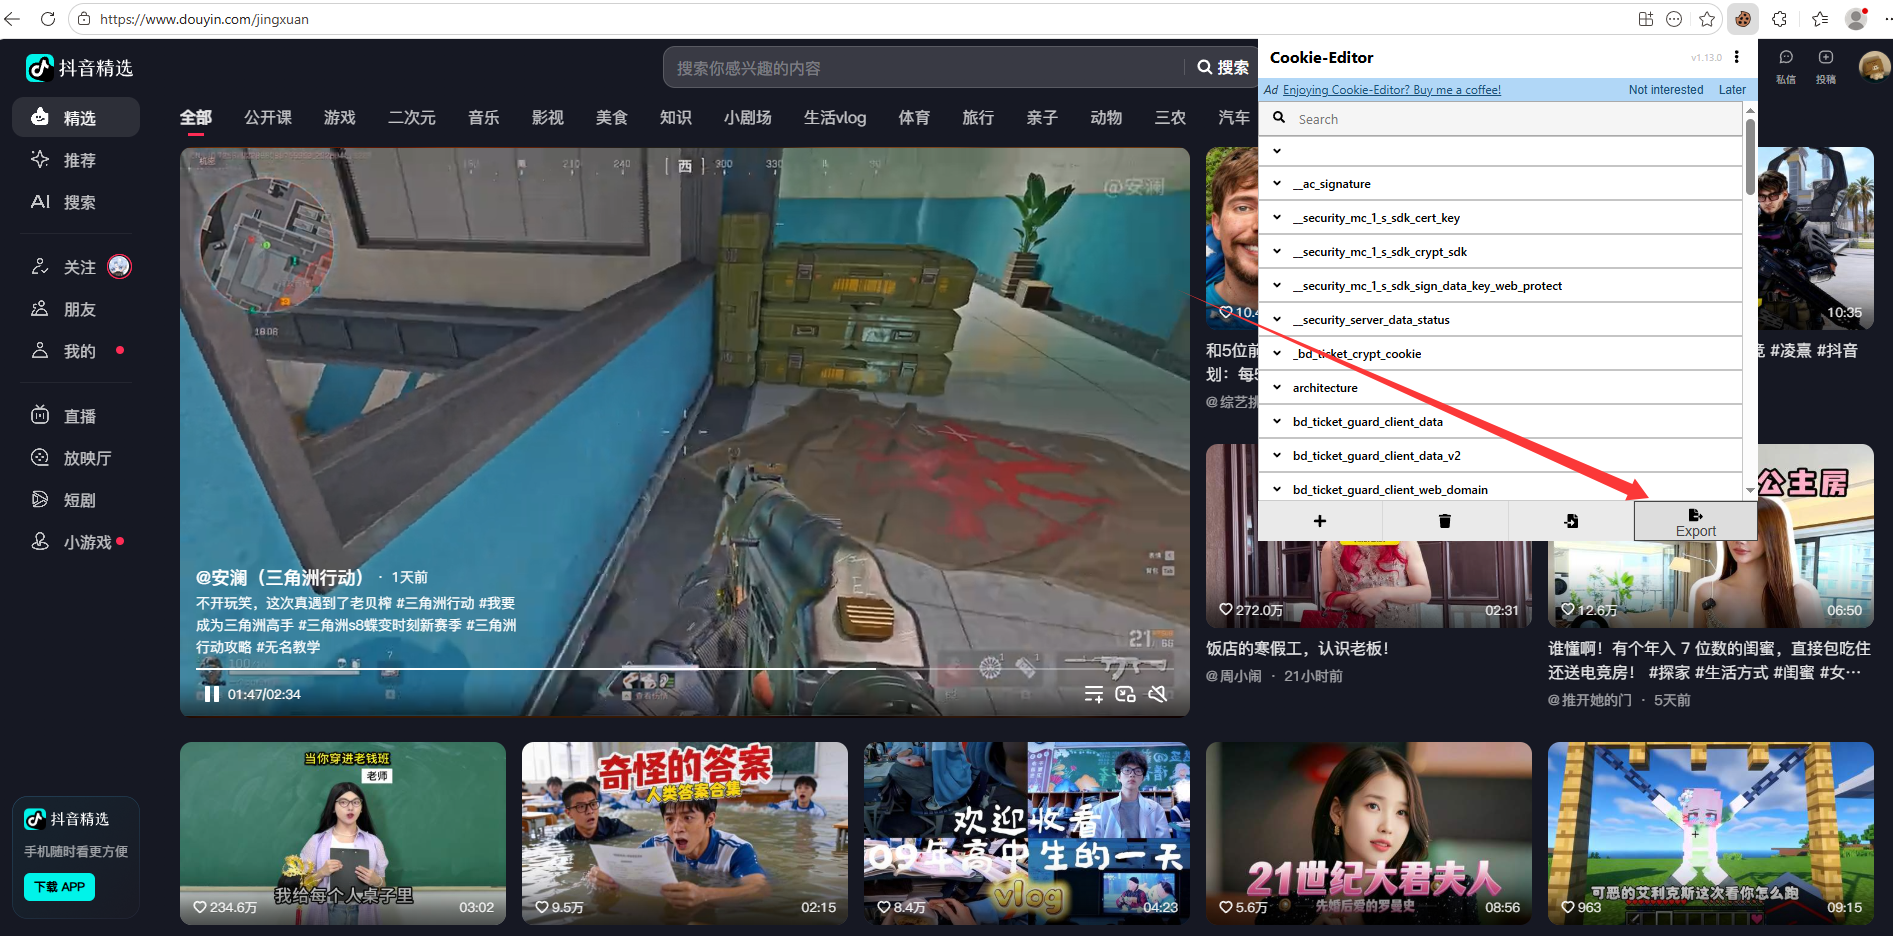Select the 游戏 category tab

coord(340,118)
